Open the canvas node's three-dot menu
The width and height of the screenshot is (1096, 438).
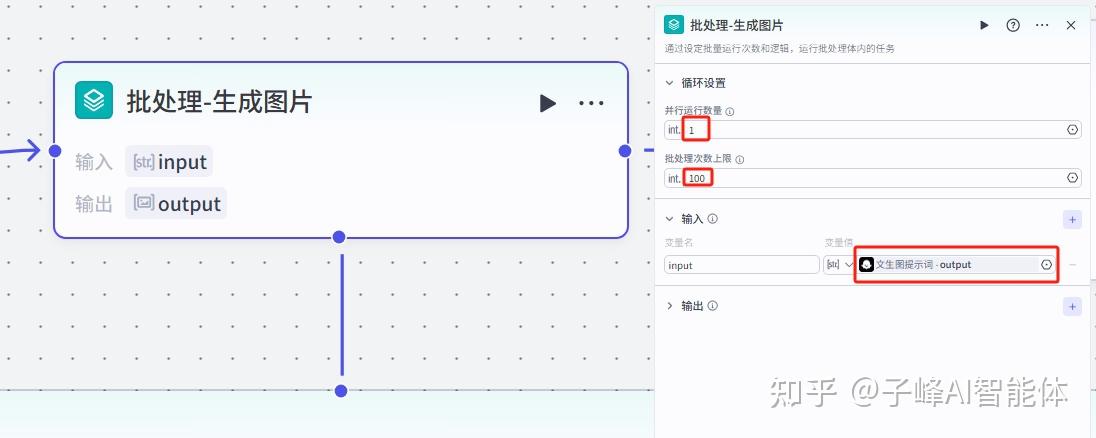point(592,103)
